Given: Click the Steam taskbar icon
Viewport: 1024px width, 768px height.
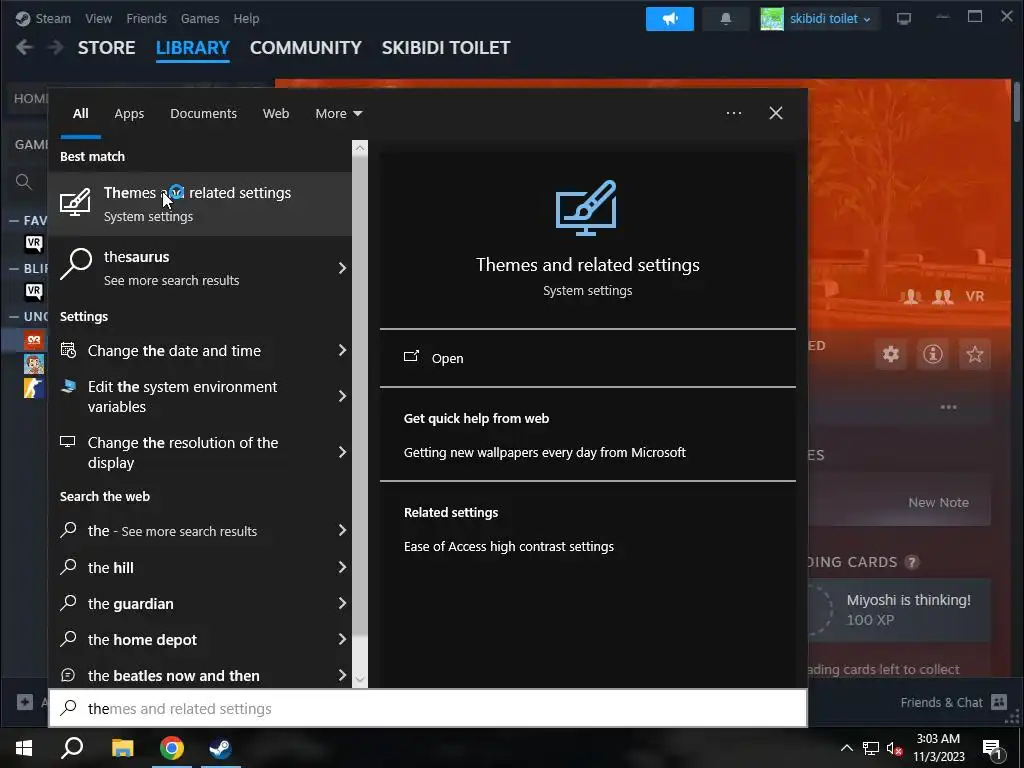Looking at the screenshot, I should 221,748.
